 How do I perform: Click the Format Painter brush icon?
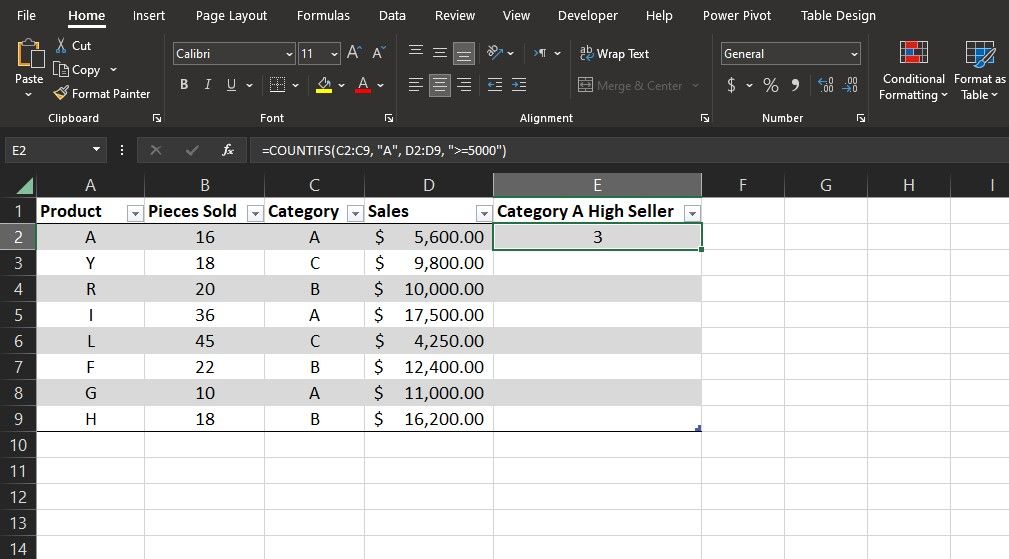pos(61,94)
